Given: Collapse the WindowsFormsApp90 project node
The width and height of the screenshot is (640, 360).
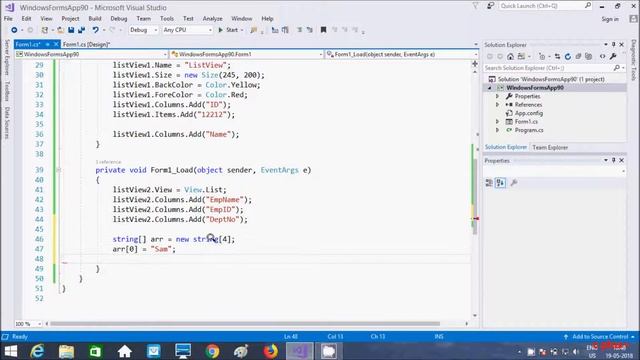Looking at the screenshot, I should pyautogui.click(x=490, y=88).
